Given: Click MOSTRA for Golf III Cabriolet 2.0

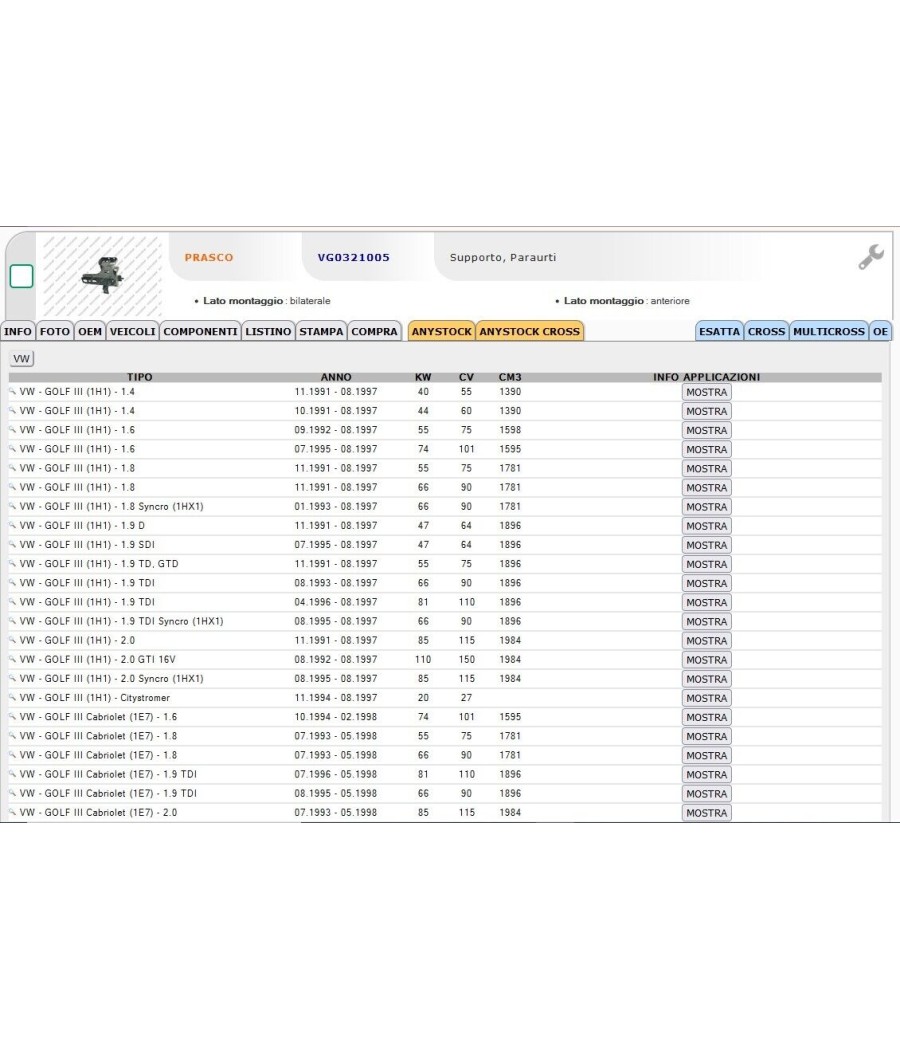Looking at the screenshot, I should [x=706, y=813].
